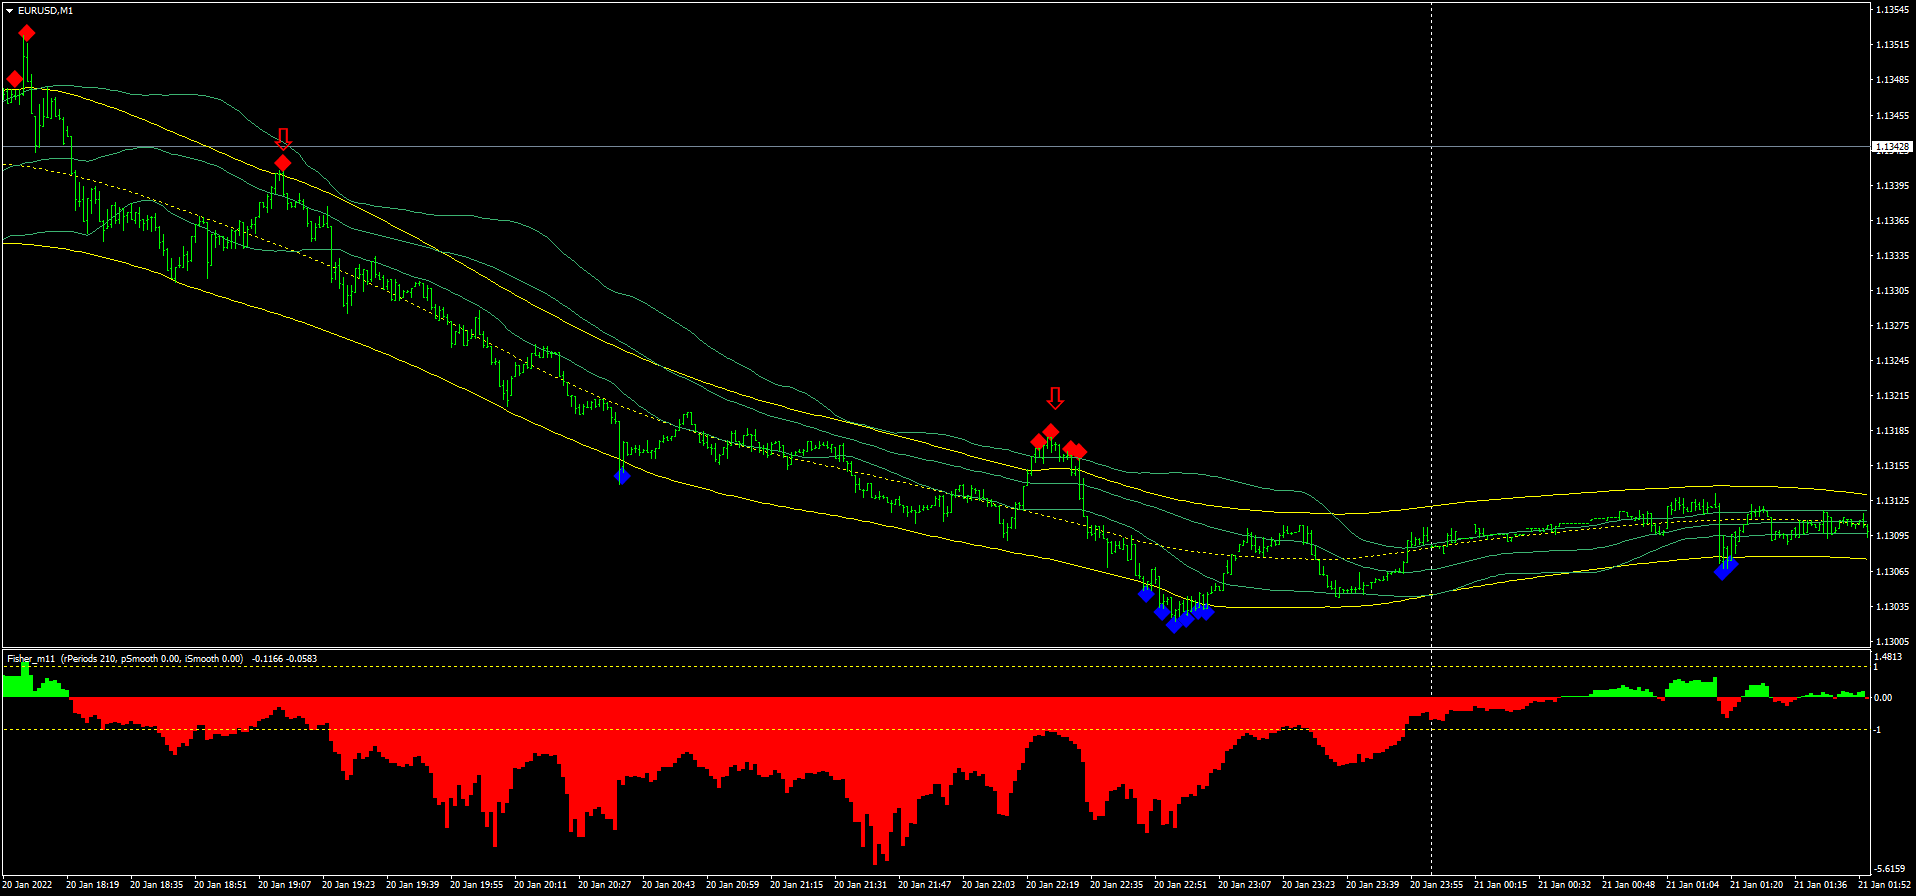
Task: Select the red down arrow near 19:07
Action: pyautogui.click(x=283, y=137)
